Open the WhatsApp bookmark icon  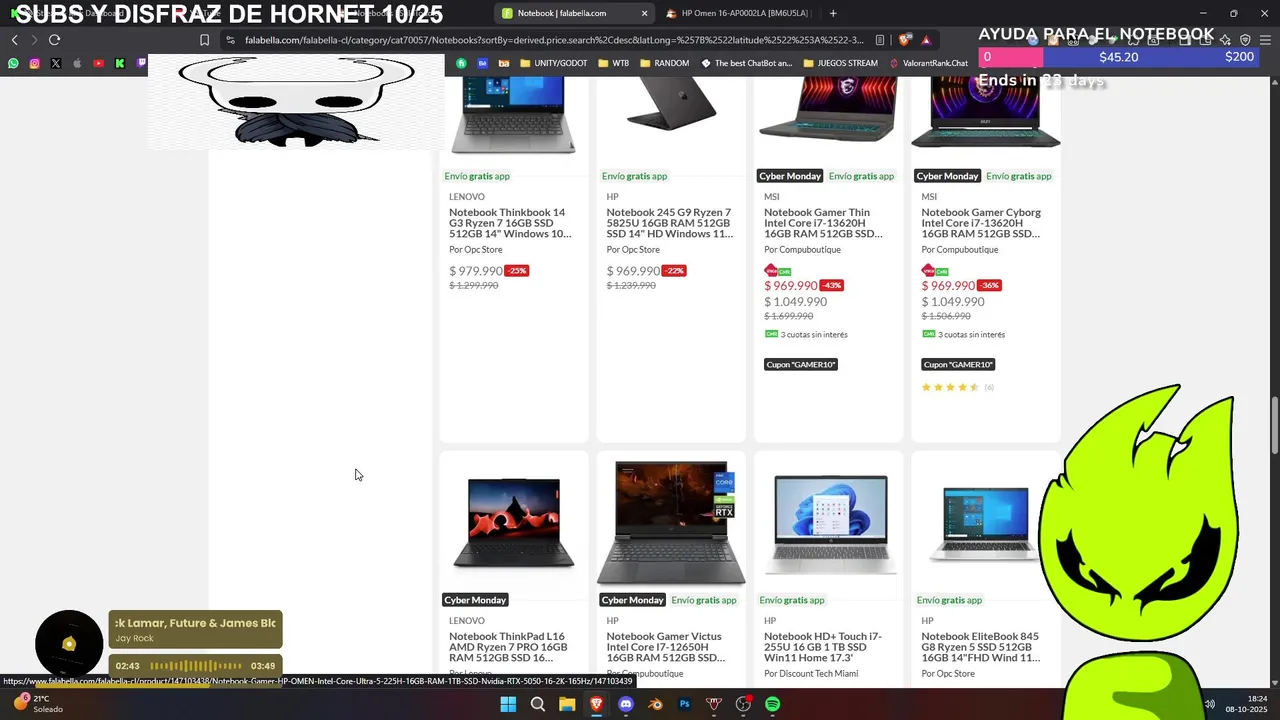tap(13, 63)
